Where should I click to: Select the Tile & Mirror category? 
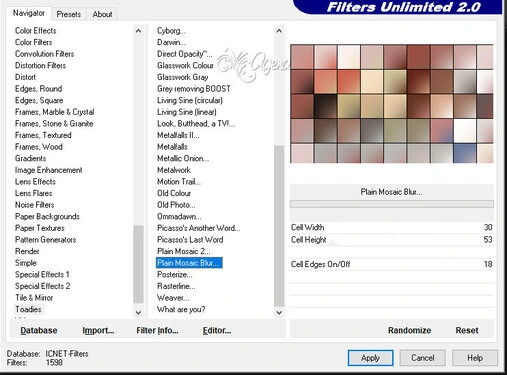(x=34, y=298)
